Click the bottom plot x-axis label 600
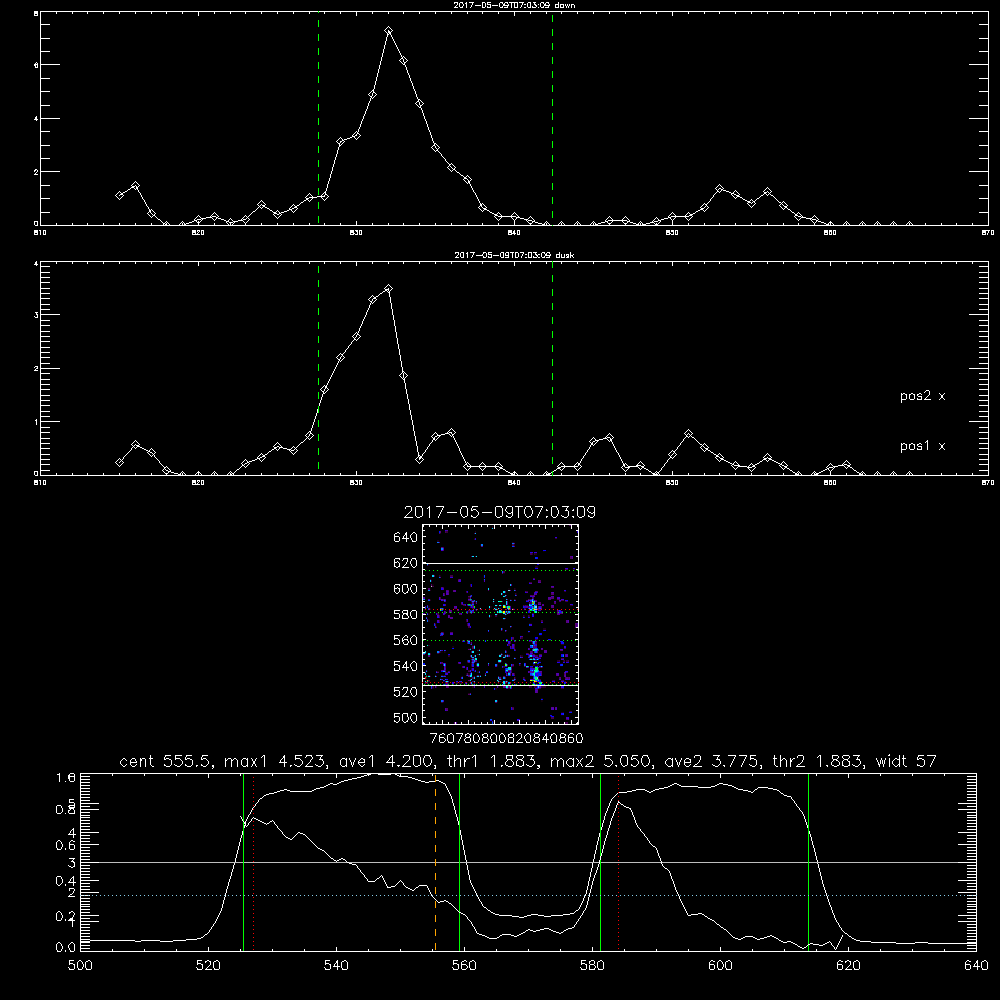The image size is (1000, 1000). coord(720,966)
